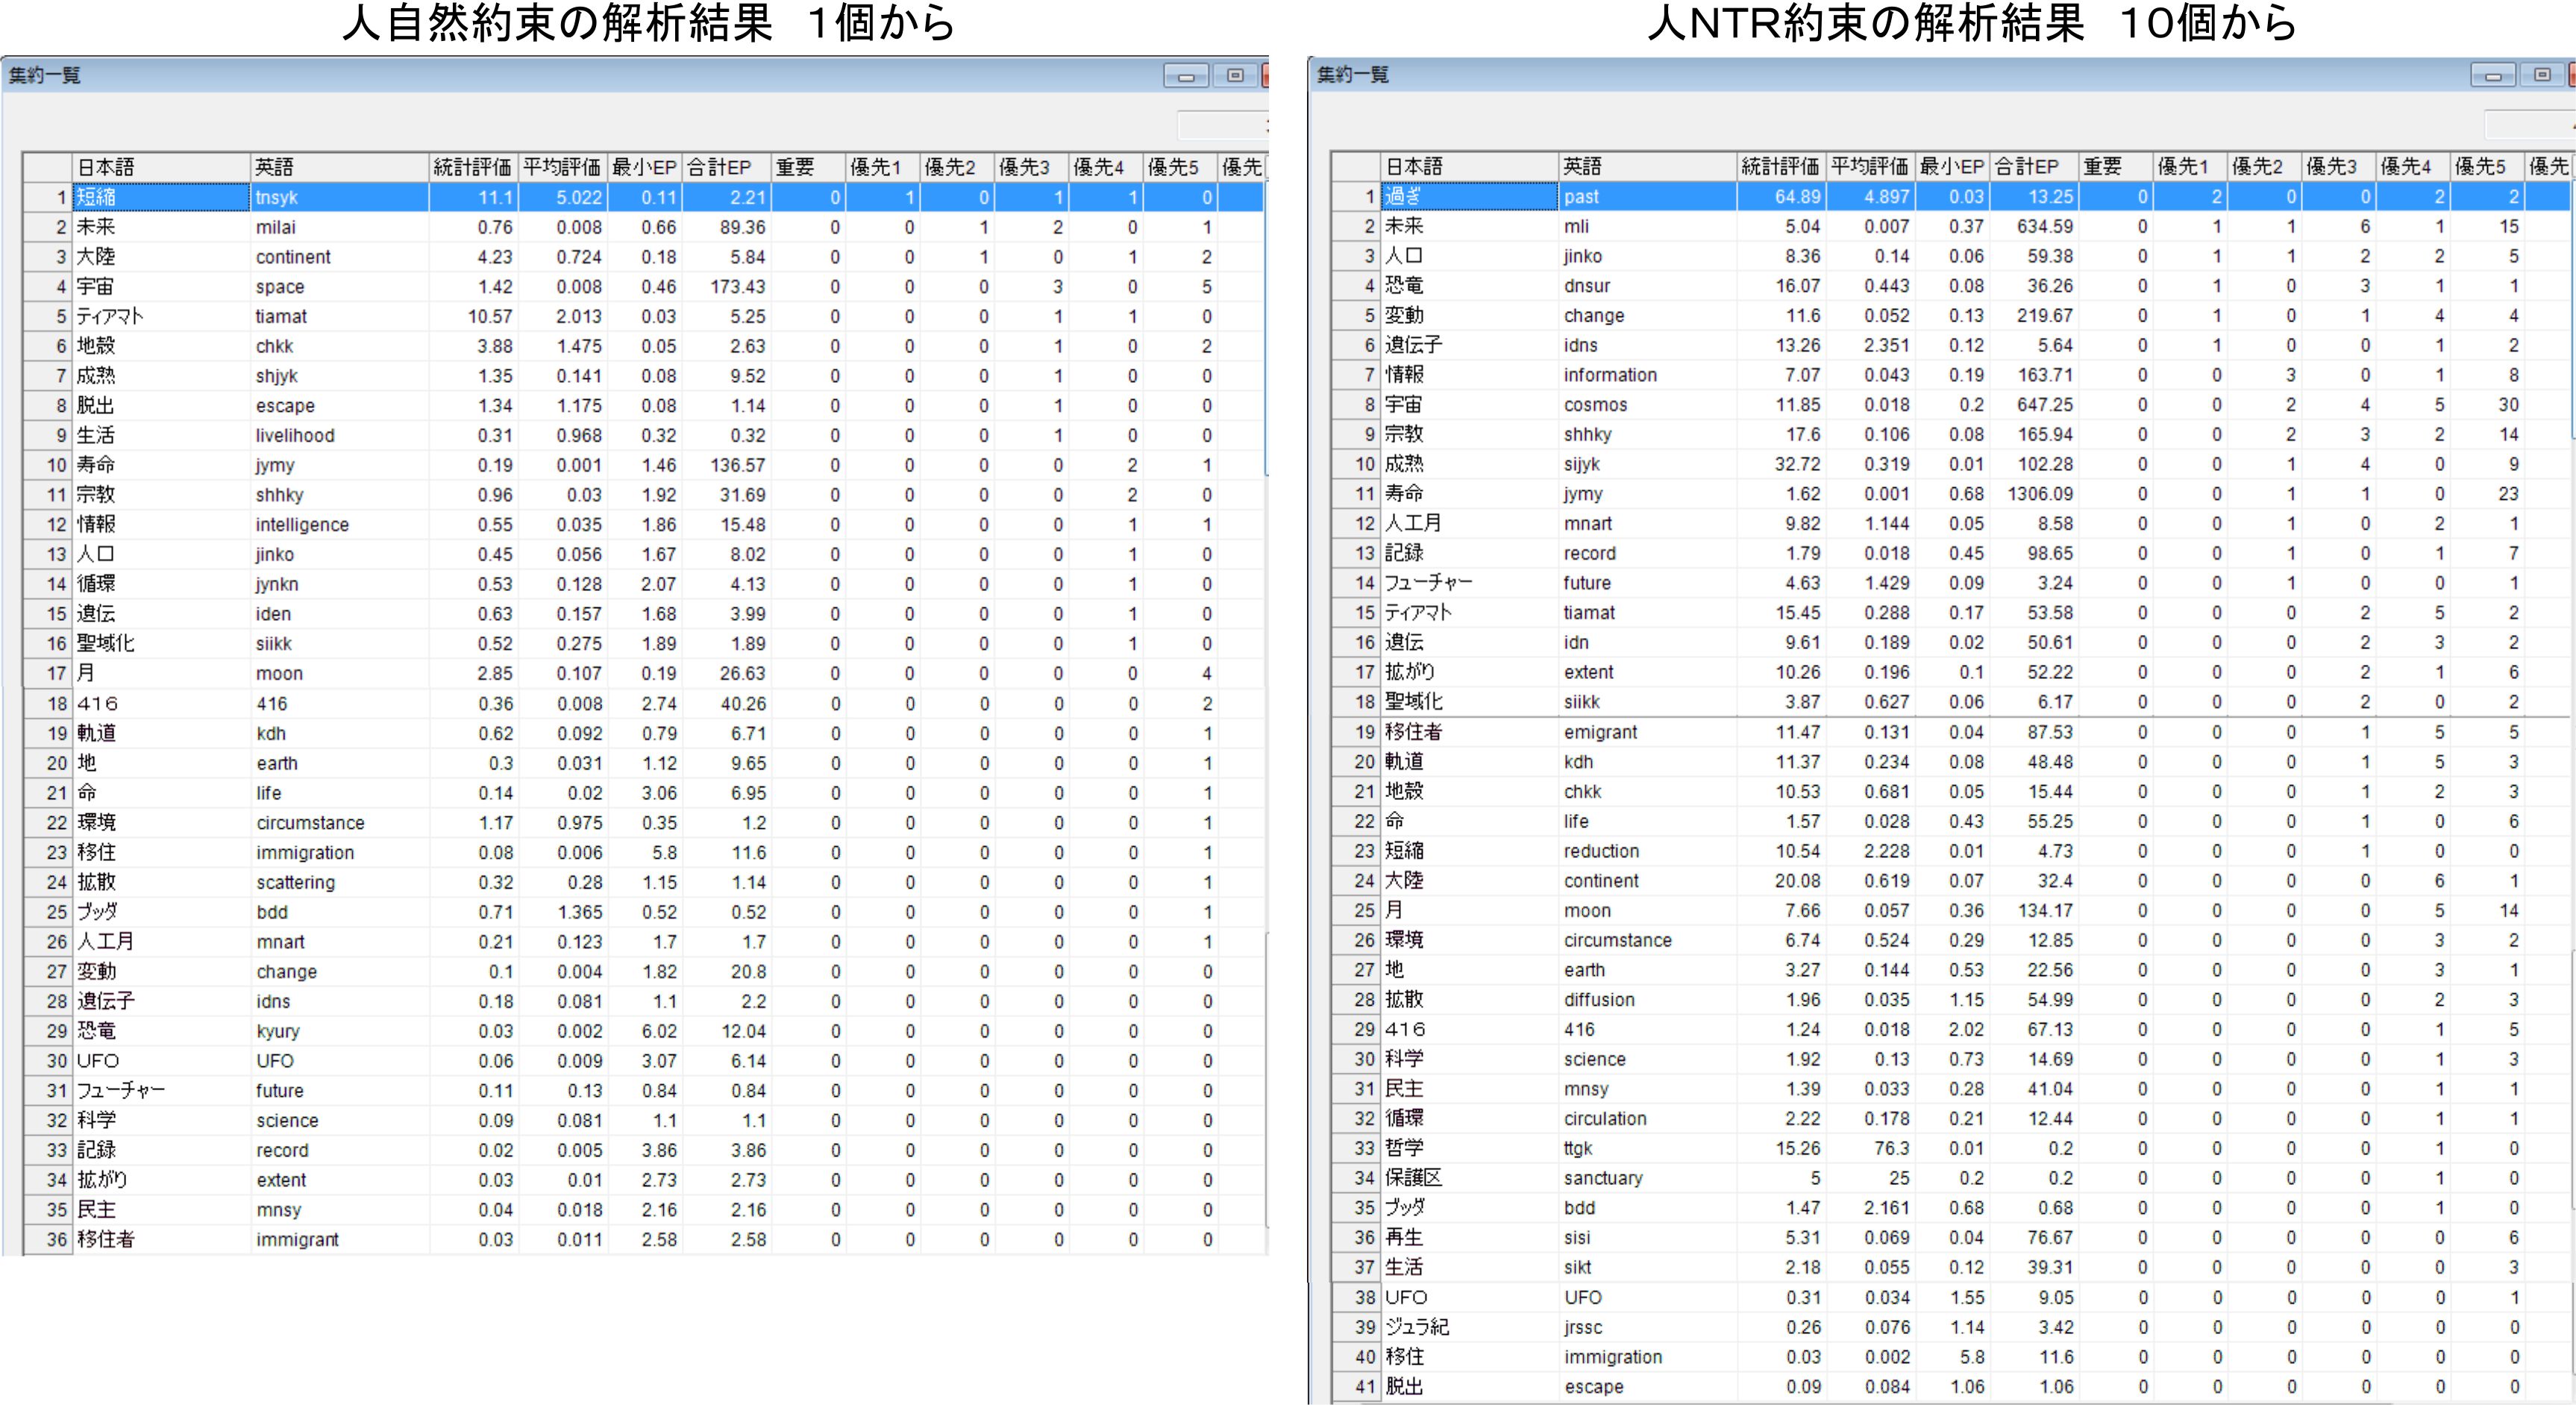Select the highlighted 短縮 cell in left table
Viewport: 2576px width, 1405px height.
pyautogui.click(x=160, y=197)
